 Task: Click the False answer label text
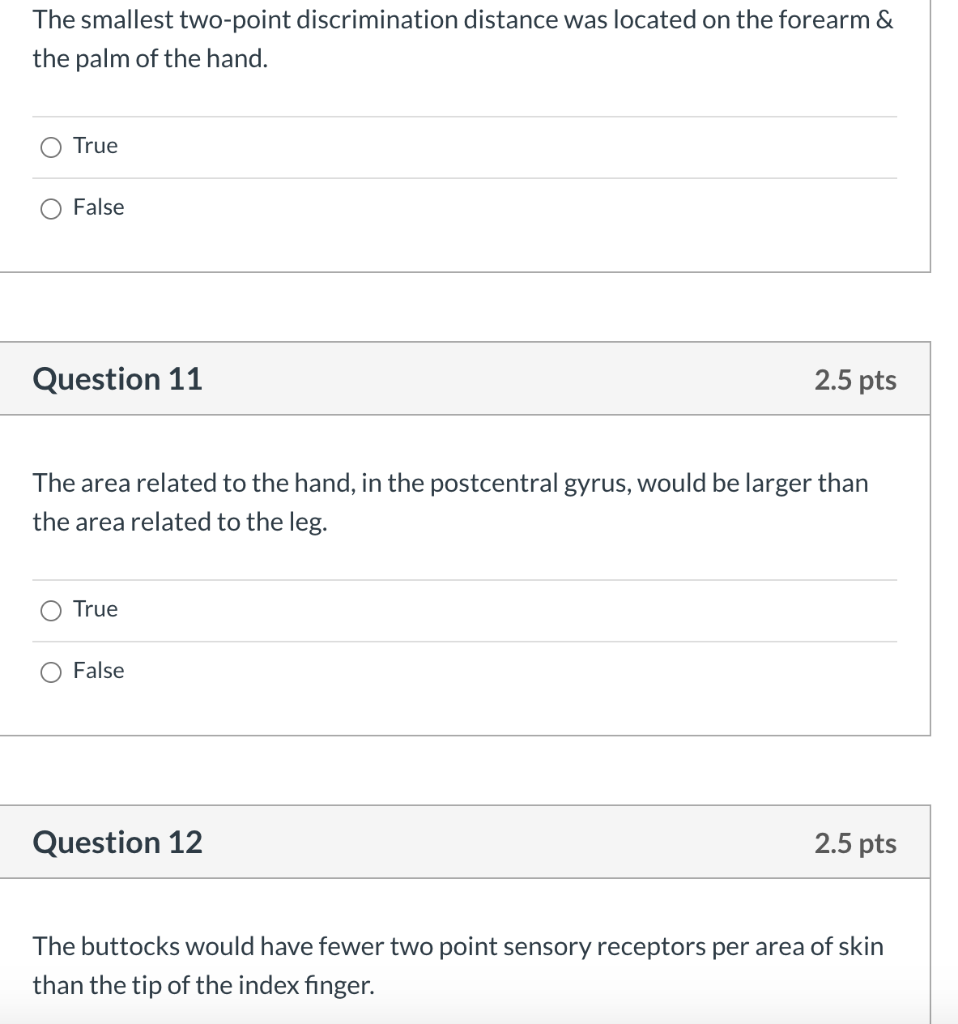tap(98, 208)
